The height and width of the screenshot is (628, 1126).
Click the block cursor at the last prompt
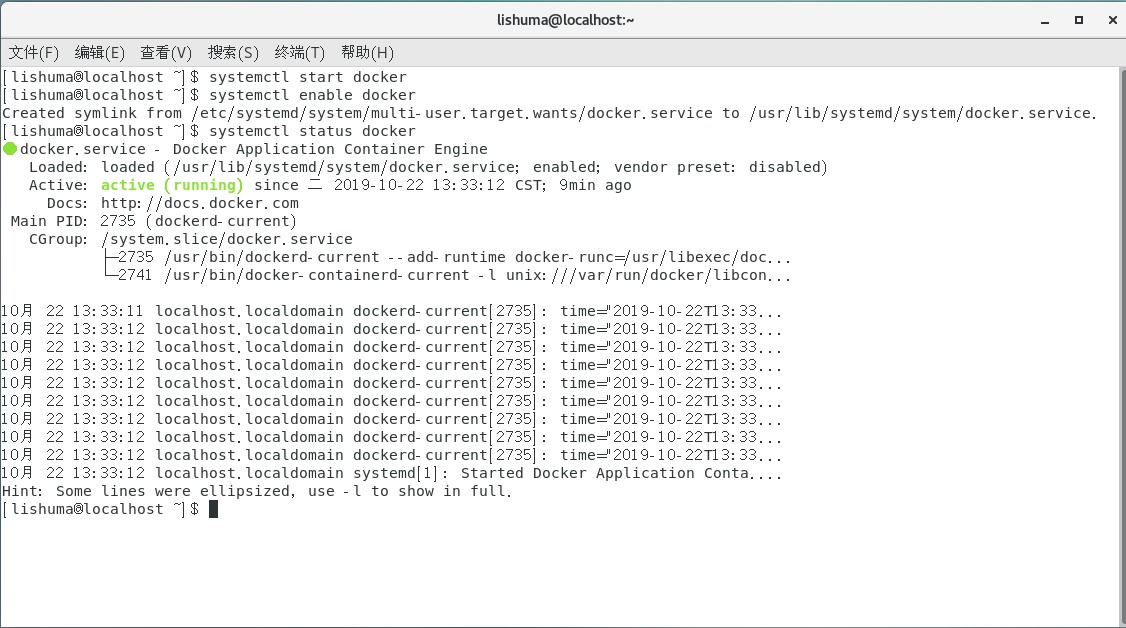(x=213, y=509)
